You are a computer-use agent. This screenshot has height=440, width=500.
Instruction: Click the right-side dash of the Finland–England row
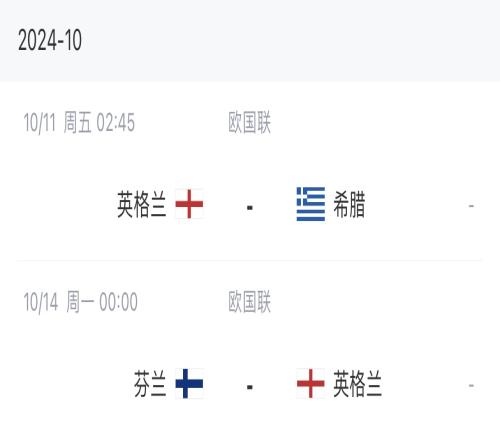[x=471, y=386]
